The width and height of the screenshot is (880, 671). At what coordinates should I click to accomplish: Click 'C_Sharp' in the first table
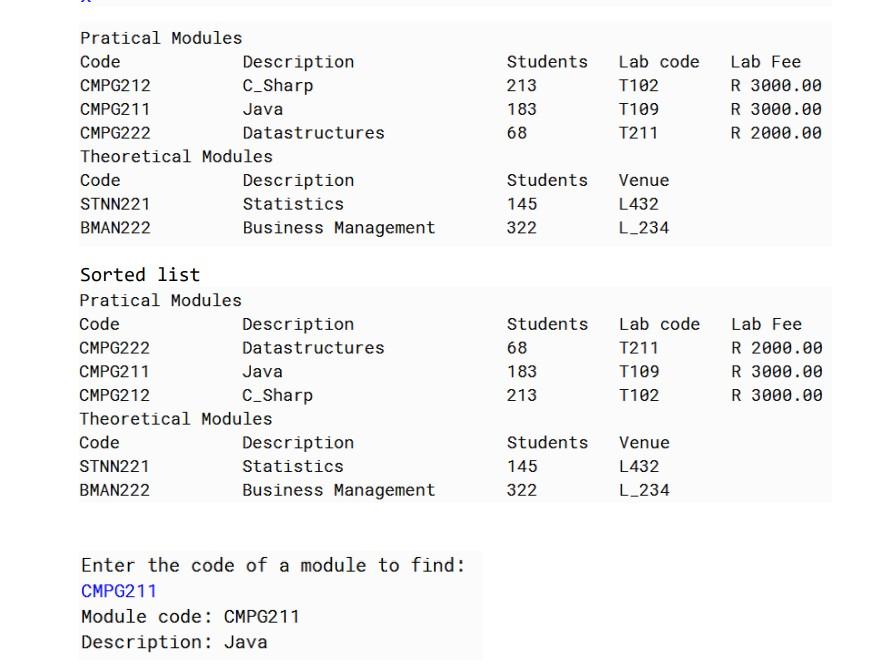pyautogui.click(x=278, y=85)
